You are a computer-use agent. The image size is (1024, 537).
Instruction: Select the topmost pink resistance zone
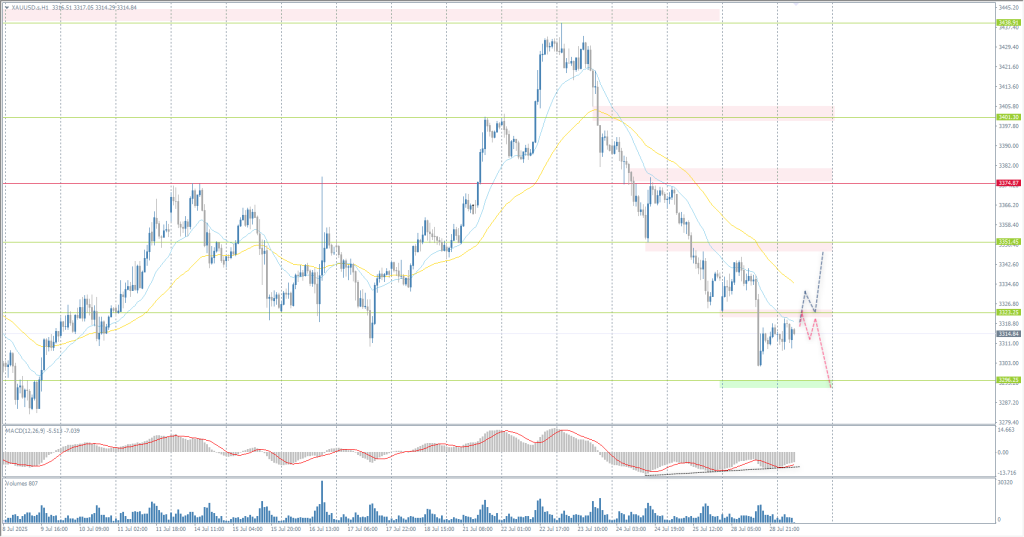point(360,15)
